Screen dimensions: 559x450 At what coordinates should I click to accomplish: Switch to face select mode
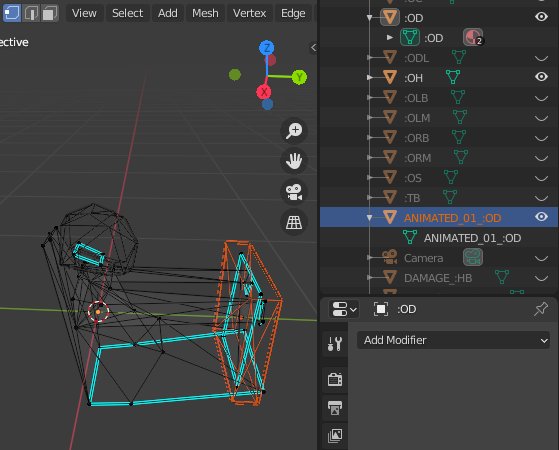(50, 13)
